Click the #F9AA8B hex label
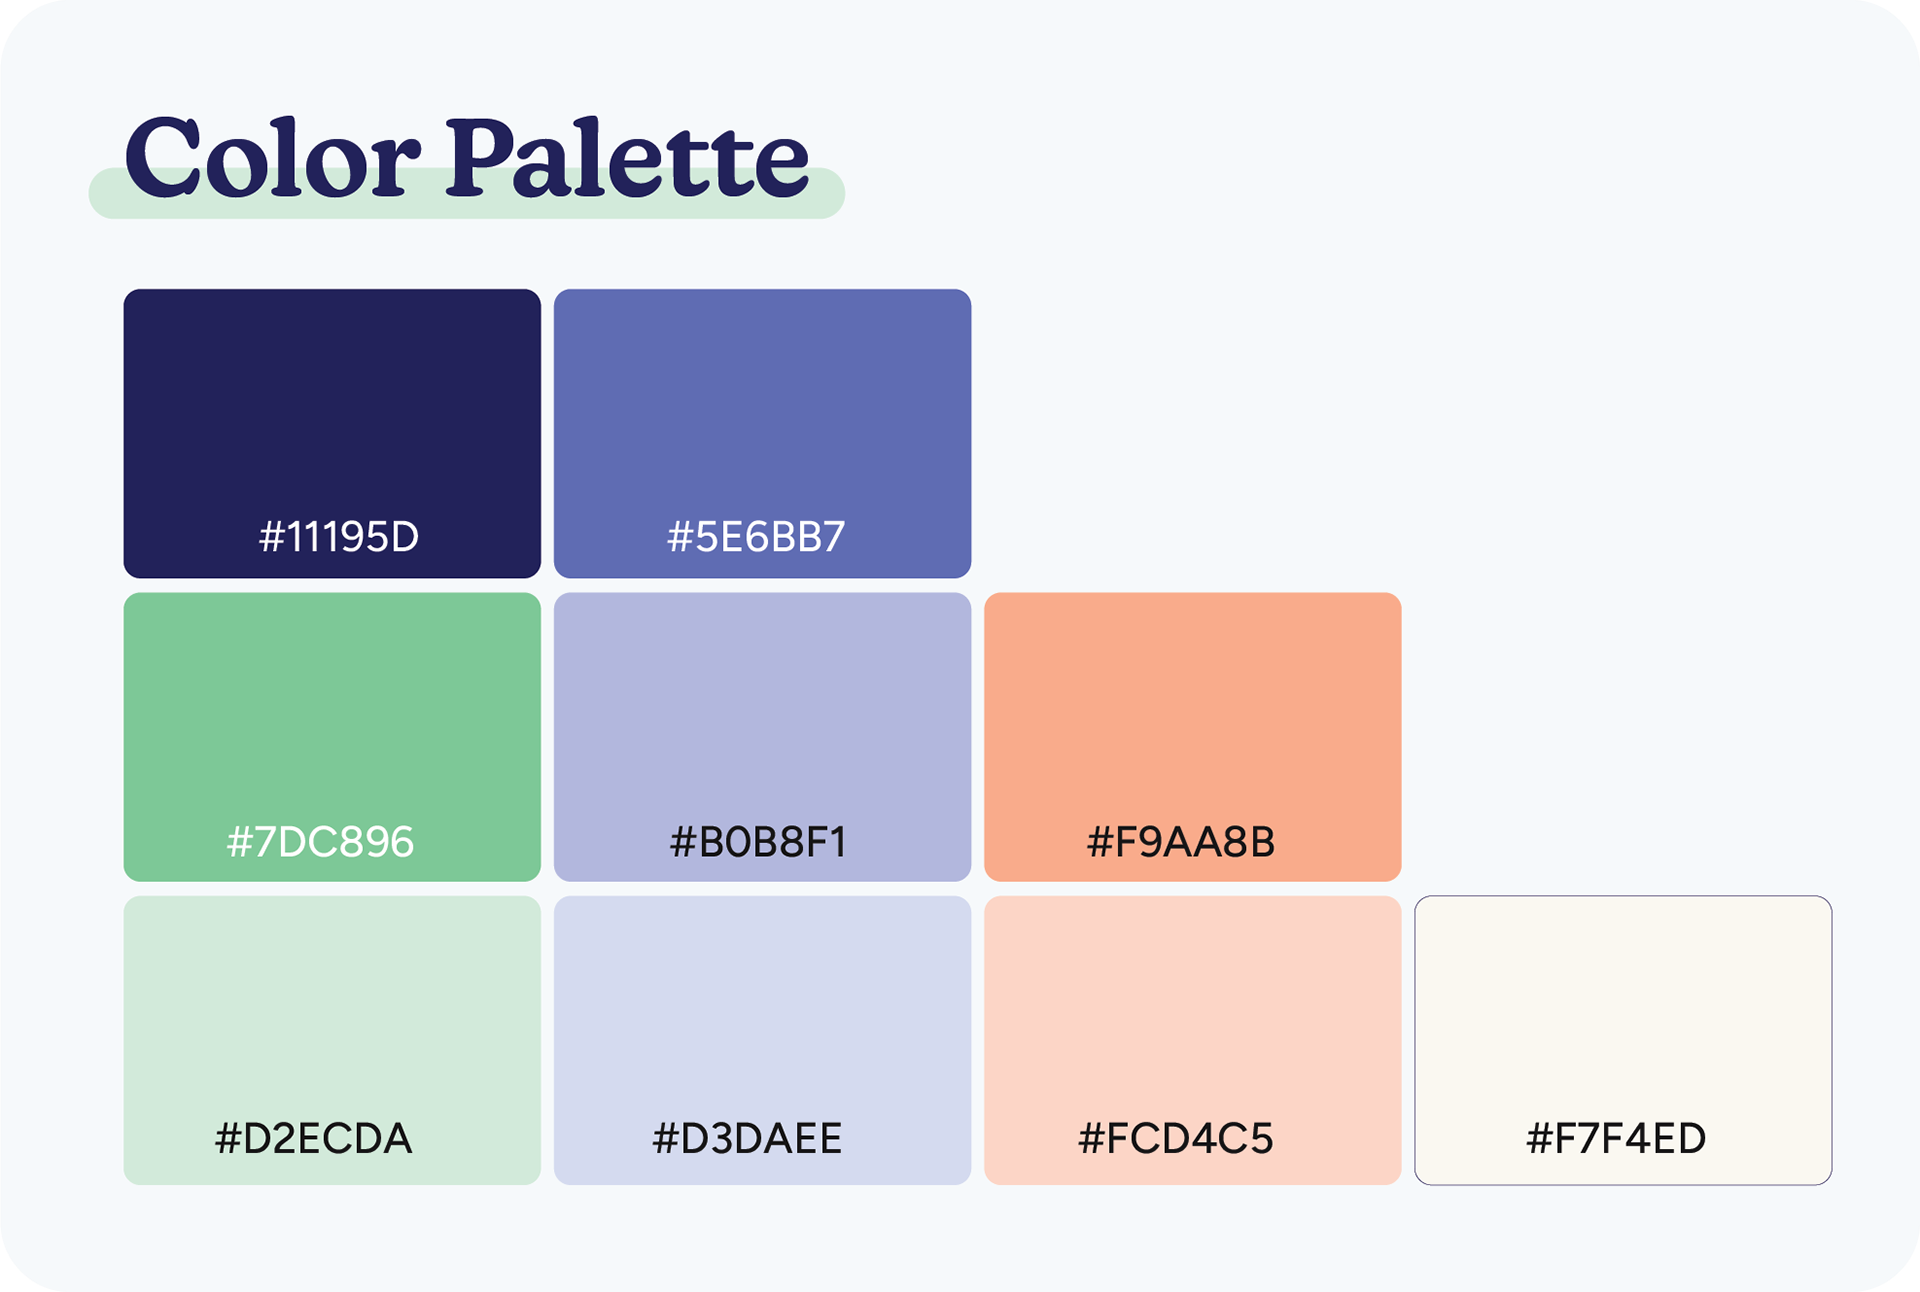This screenshot has height=1292, width=1920. (1181, 842)
